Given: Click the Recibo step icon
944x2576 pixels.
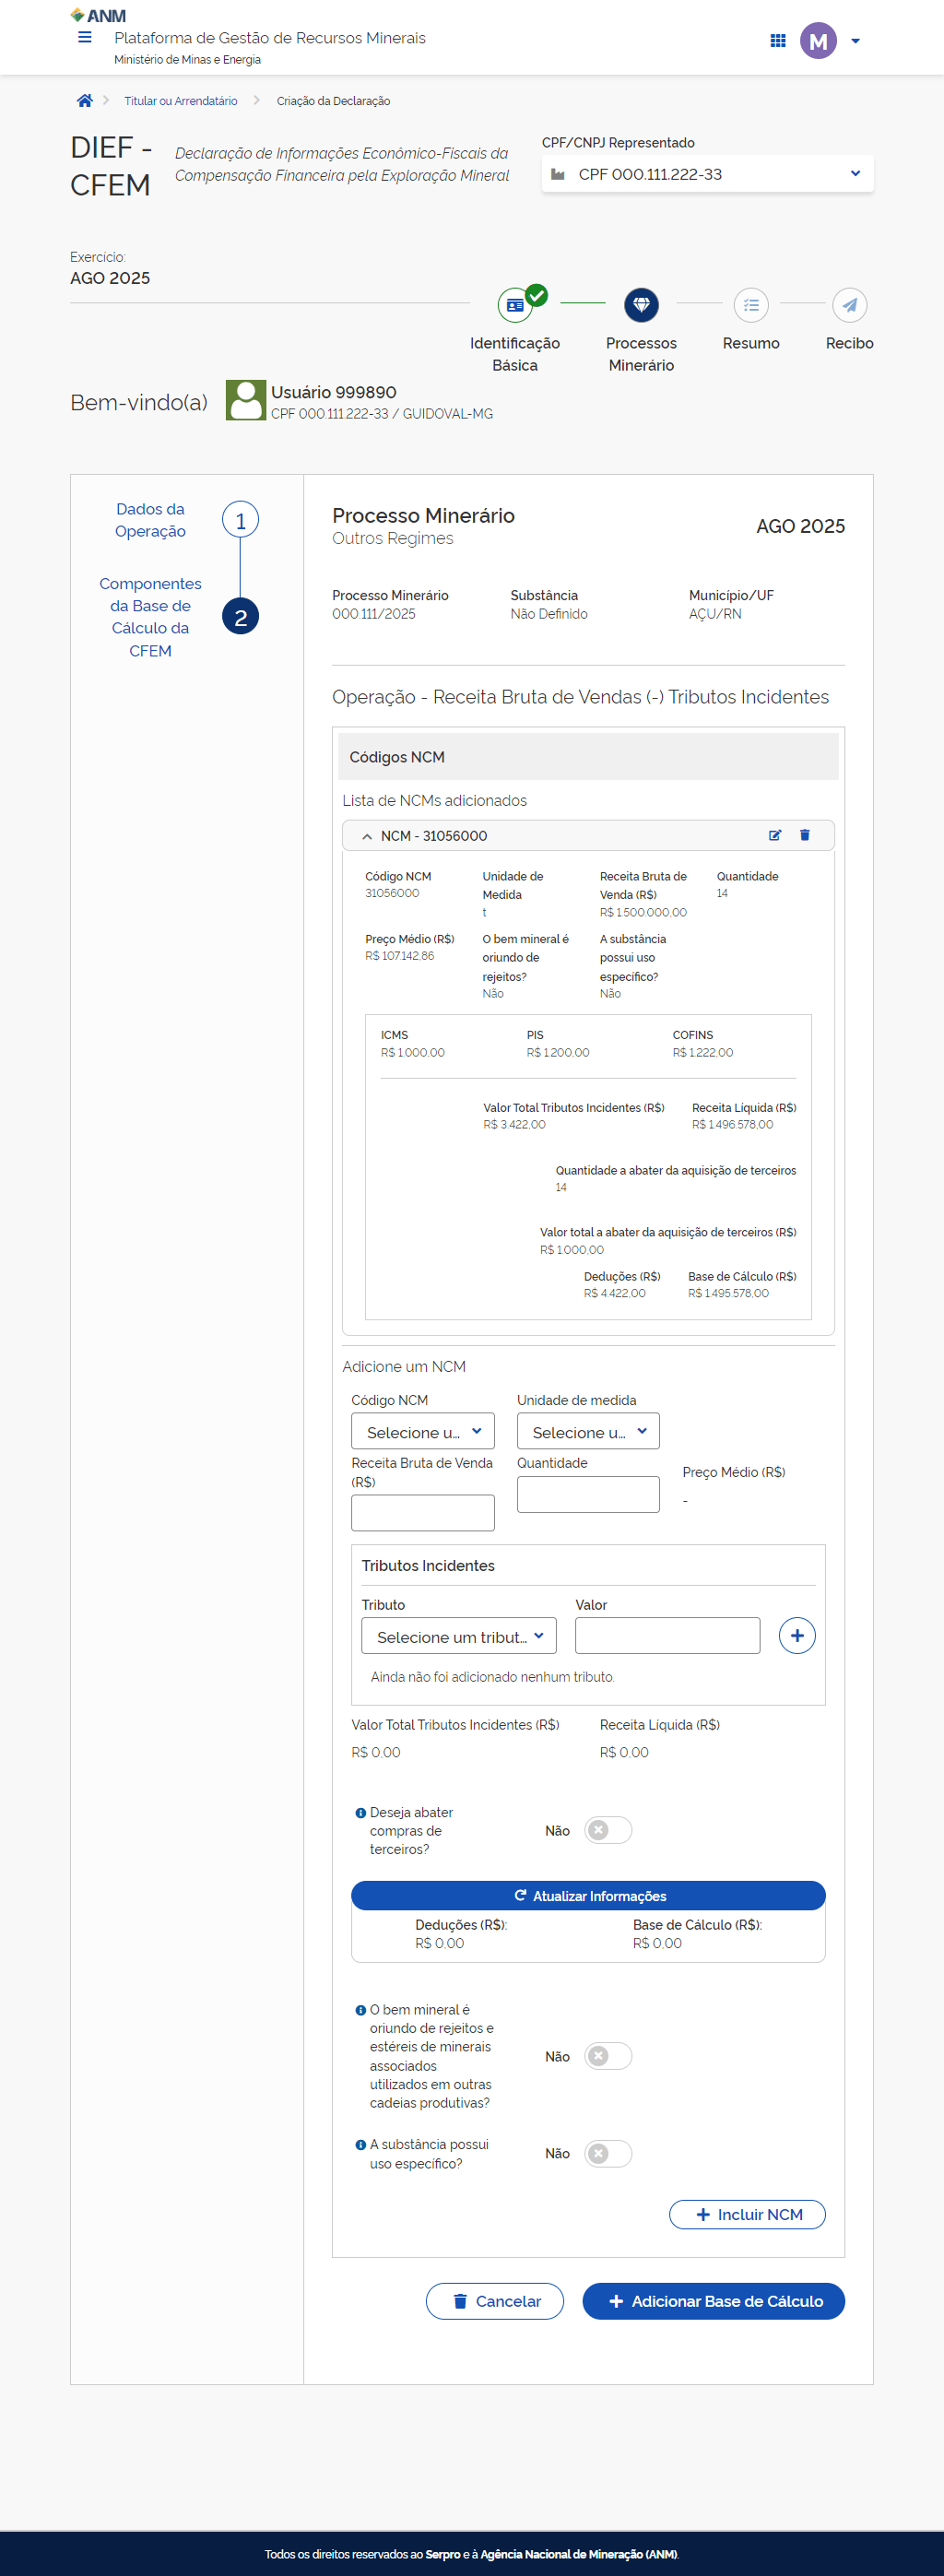Looking at the screenshot, I should (x=849, y=305).
